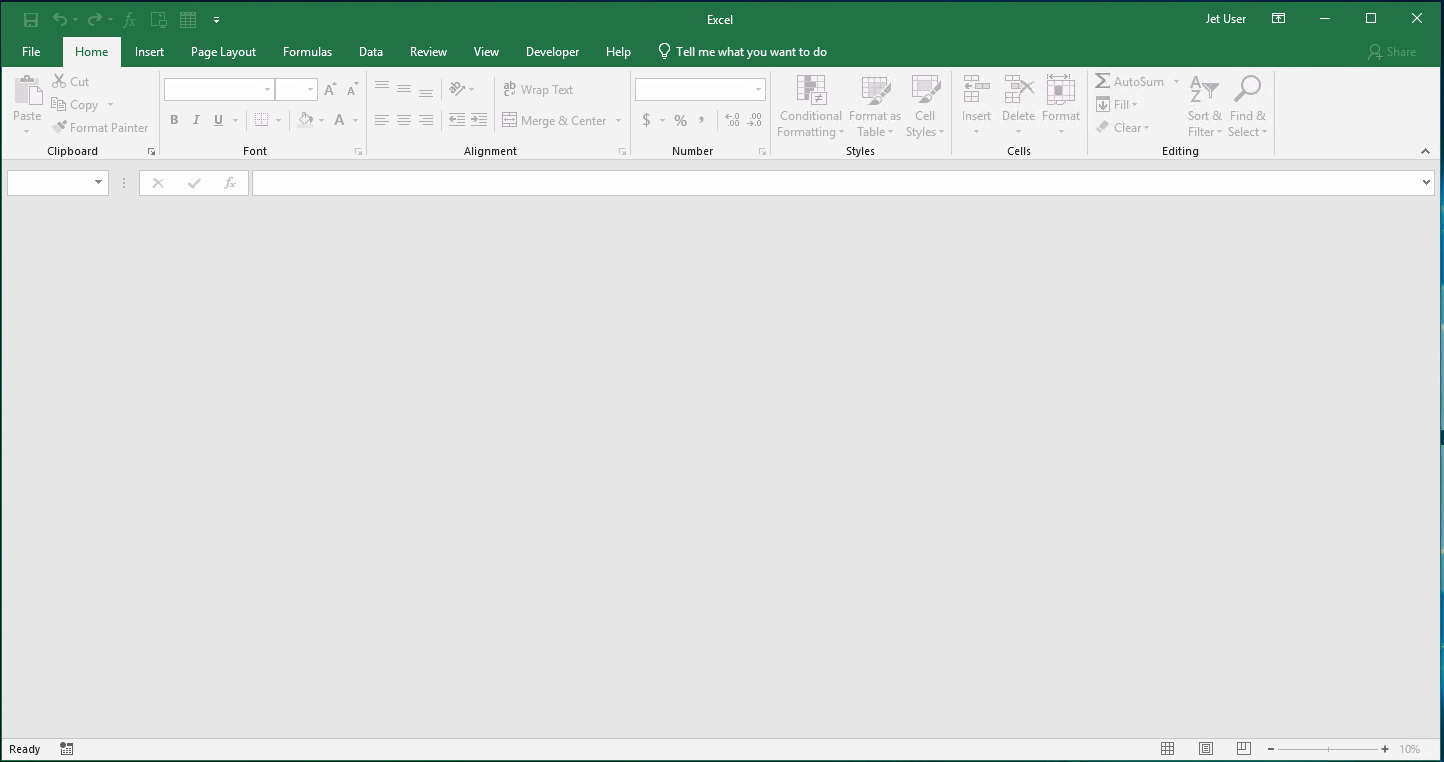Apply the Percent Style icon

point(680,120)
